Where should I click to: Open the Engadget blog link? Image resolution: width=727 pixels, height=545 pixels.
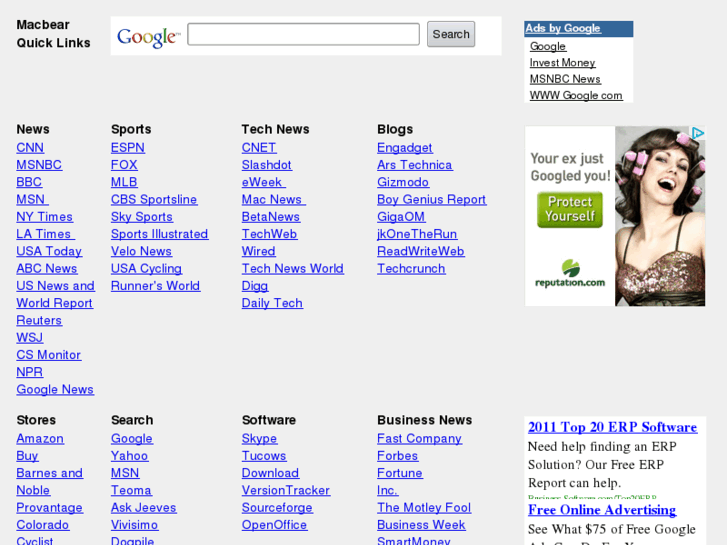click(405, 147)
